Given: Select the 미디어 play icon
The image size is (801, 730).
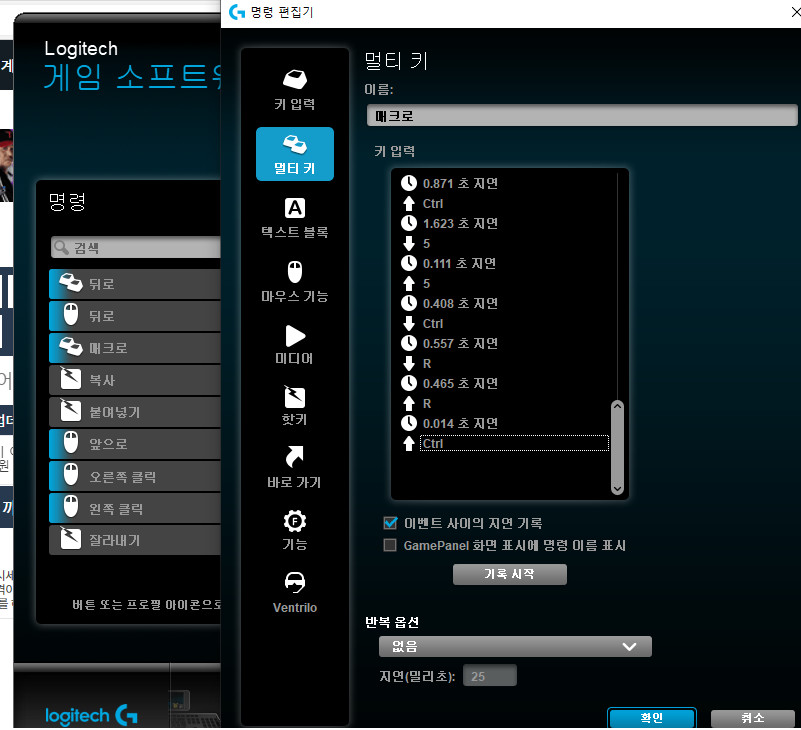Looking at the screenshot, I should click(x=294, y=336).
